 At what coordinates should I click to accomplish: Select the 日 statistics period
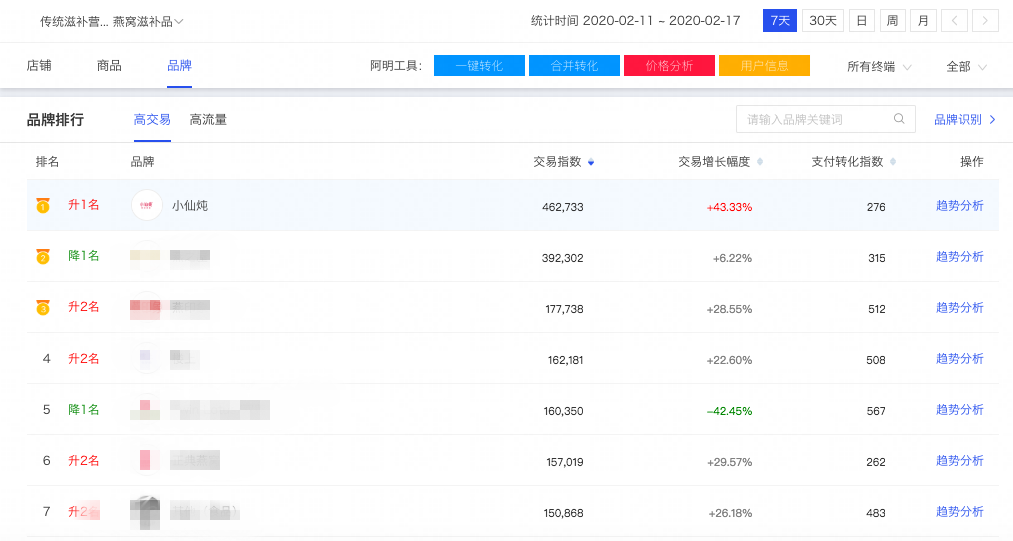pyautogui.click(x=861, y=21)
